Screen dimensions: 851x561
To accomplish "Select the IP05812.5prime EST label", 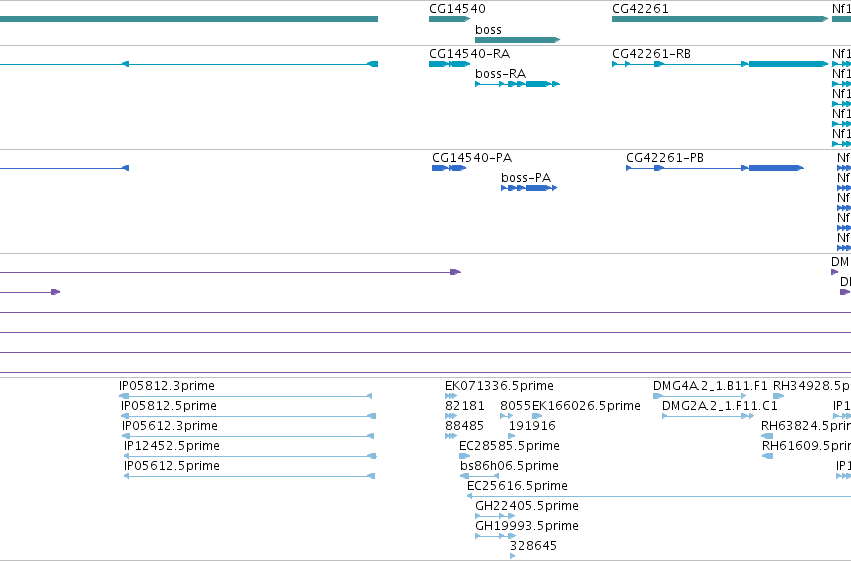I will 169,406.
